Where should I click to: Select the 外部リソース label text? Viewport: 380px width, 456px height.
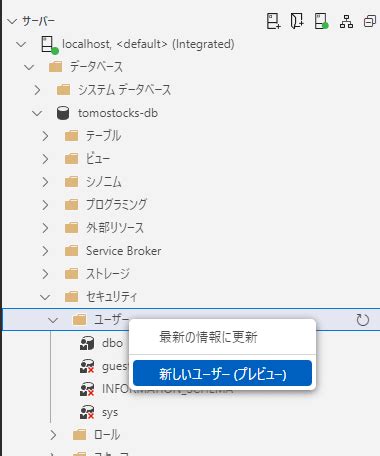tap(115, 228)
